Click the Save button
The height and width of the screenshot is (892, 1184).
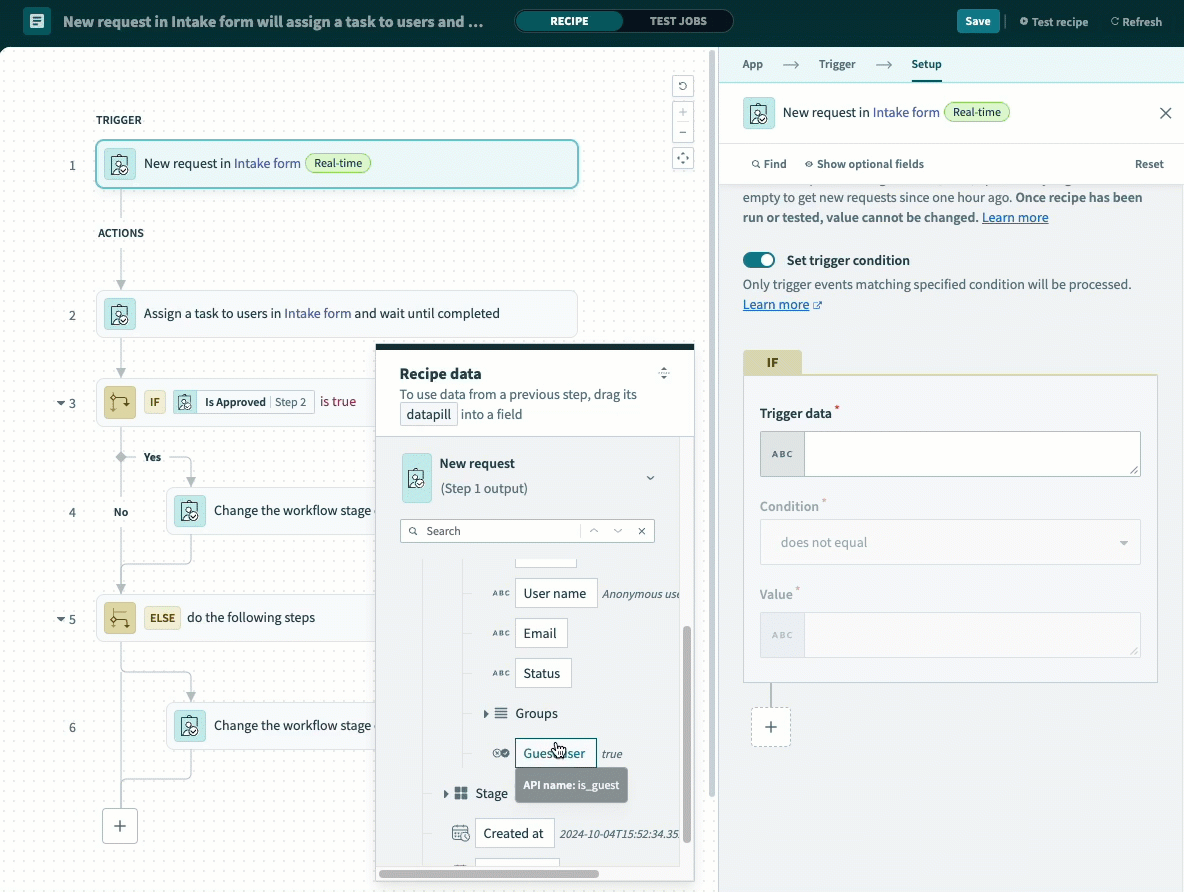pos(977,21)
